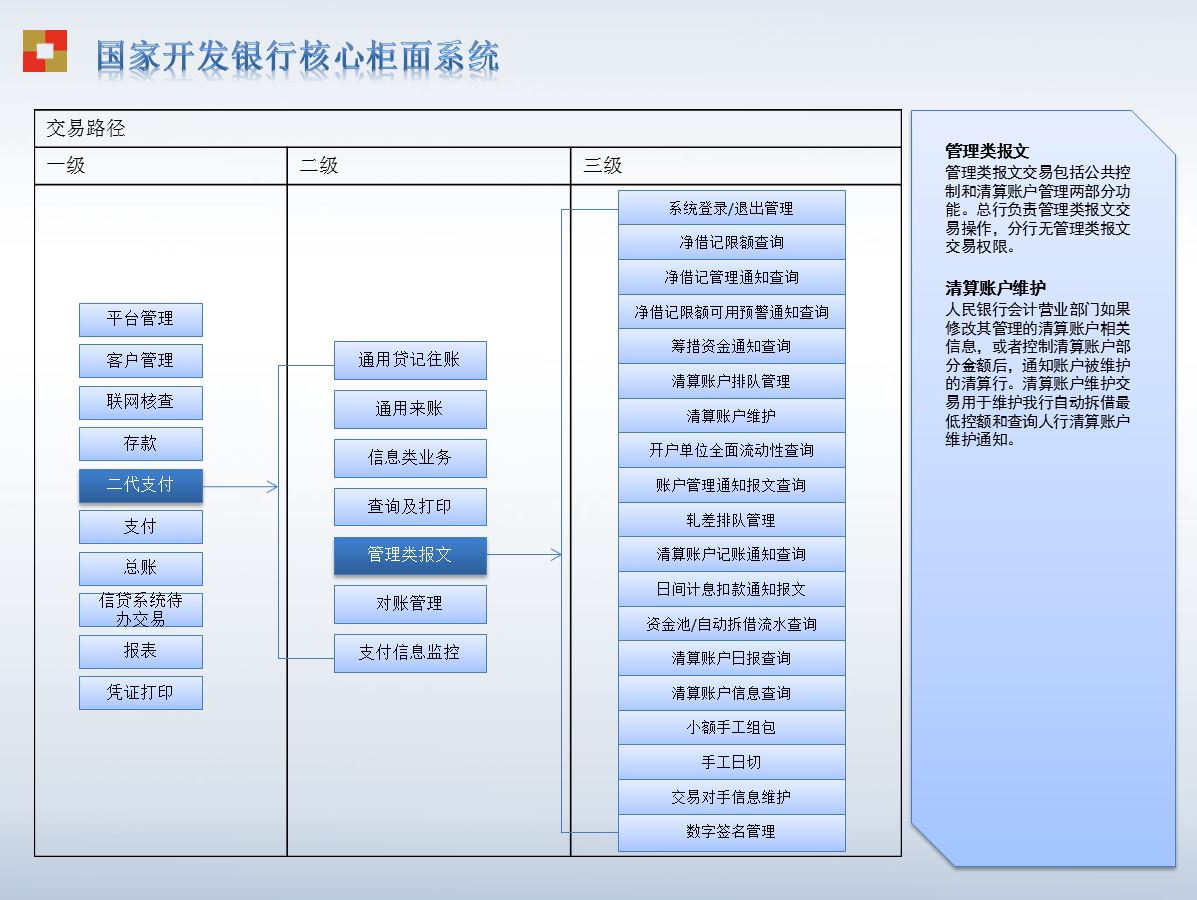Open 信贷系统待办交易 item
This screenshot has width=1197, height=900.
click(x=140, y=610)
